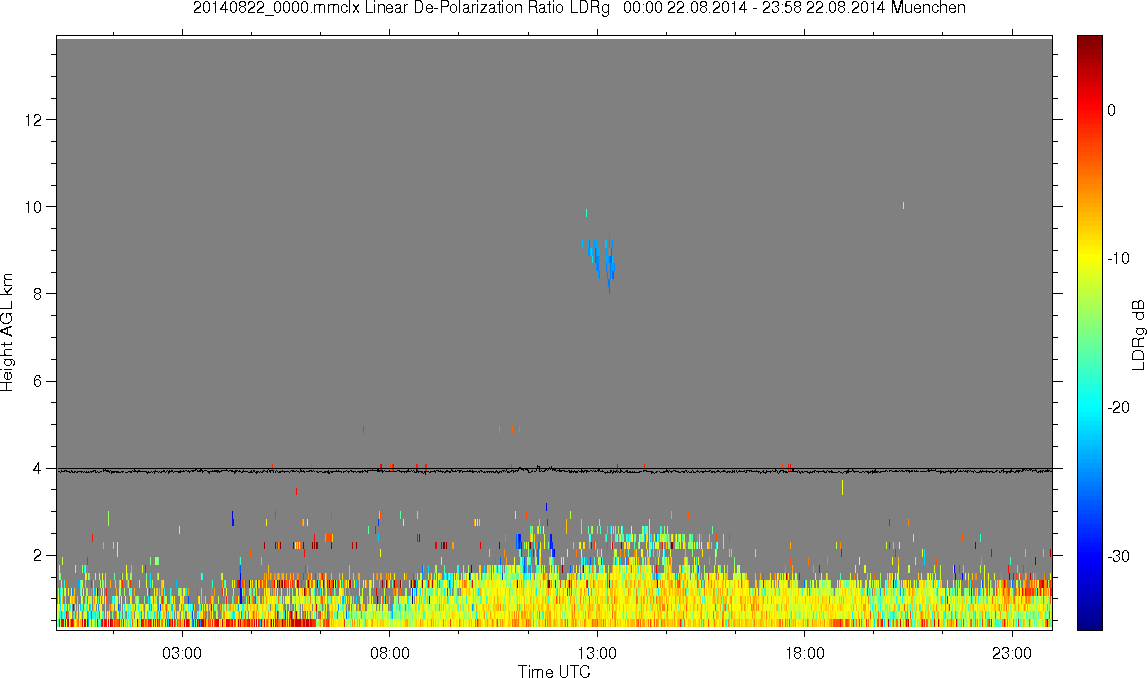Click the 2 km height tick label

click(x=38, y=556)
